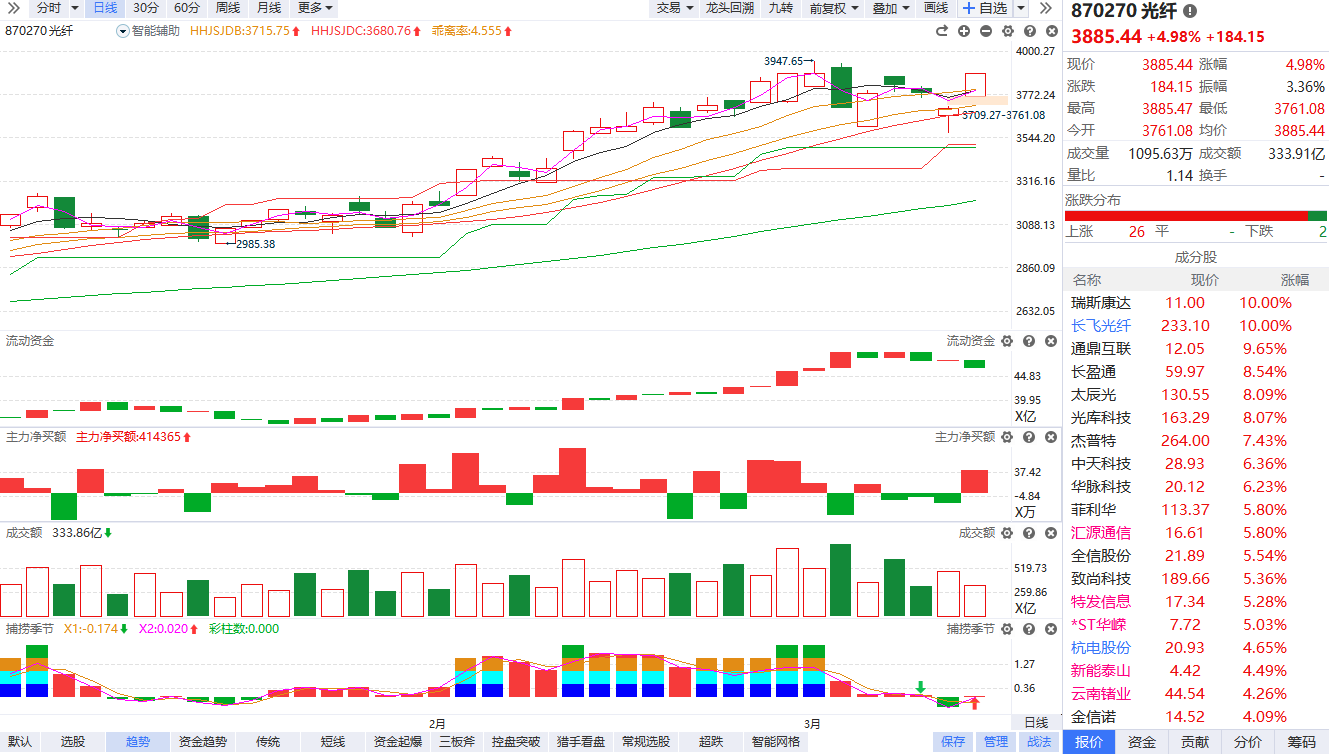
Task: Click the 成交额 X亿 unit label
Action: point(1026,608)
